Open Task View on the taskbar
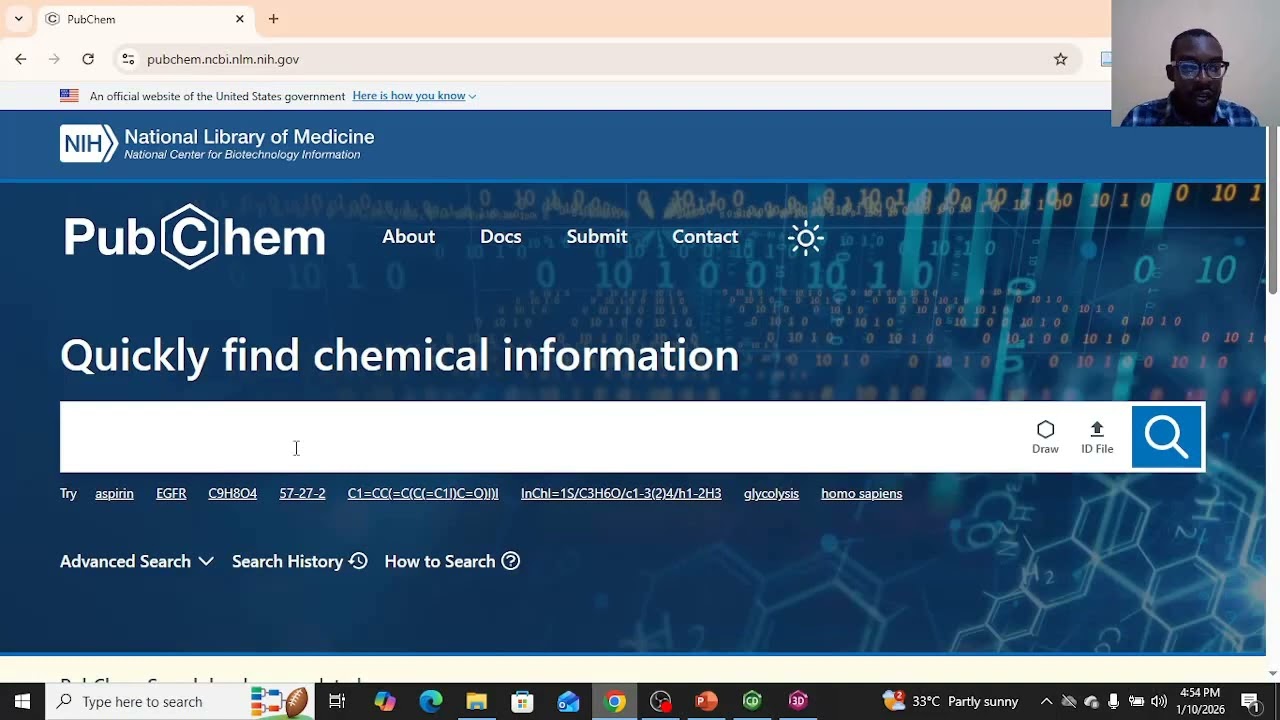Image resolution: width=1280 pixels, height=720 pixels. 337,702
